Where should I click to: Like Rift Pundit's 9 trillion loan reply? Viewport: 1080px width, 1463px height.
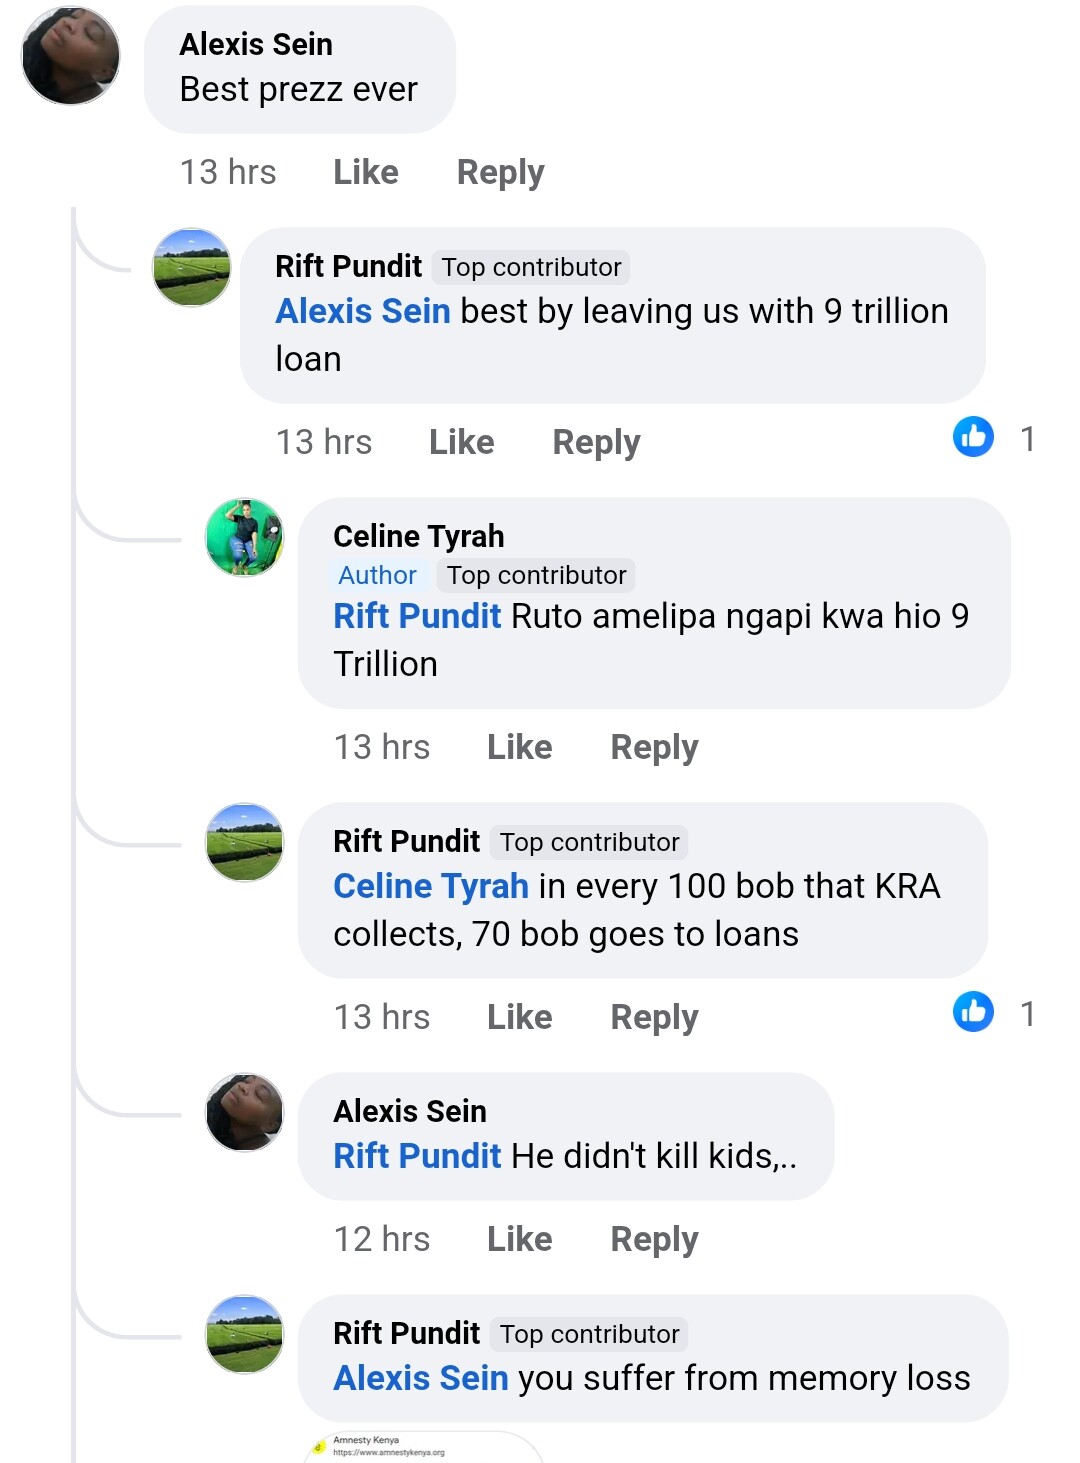tap(461, 442)
